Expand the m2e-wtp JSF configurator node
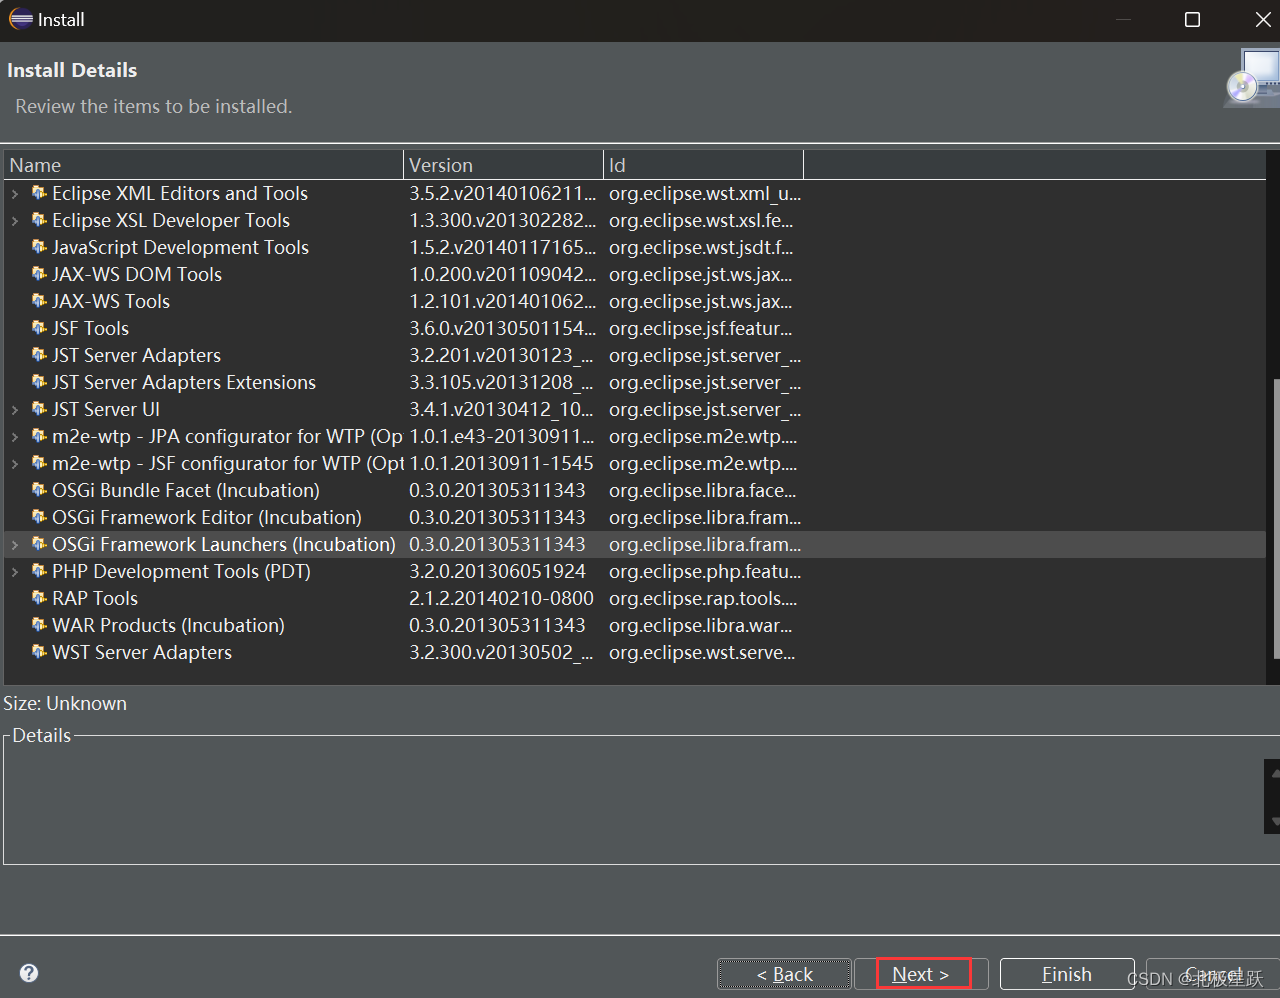Viewport: 1280px width, 998px height. click(x=15, y=464)
